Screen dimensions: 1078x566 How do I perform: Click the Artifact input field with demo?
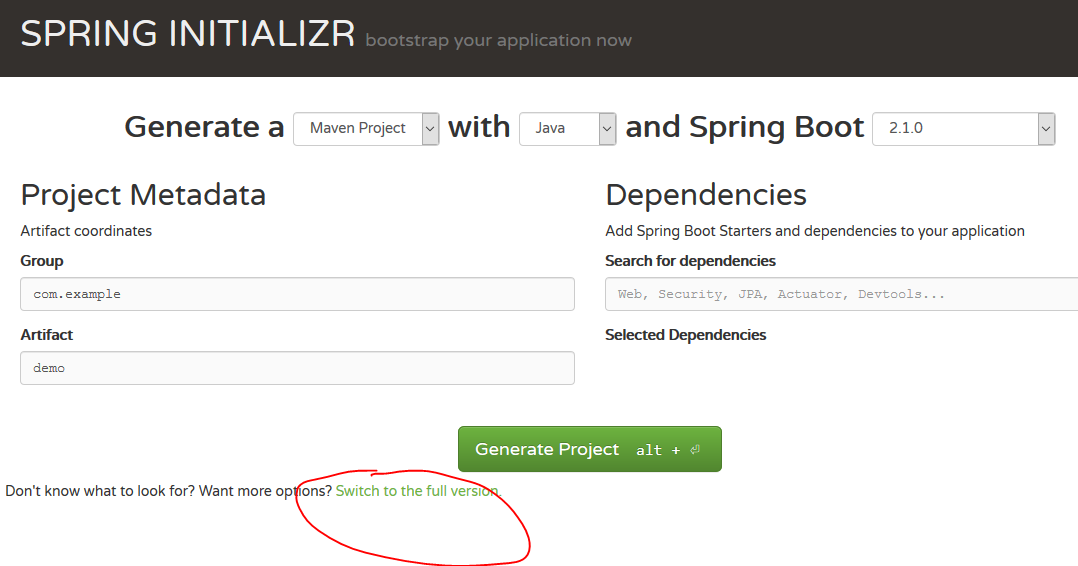[297, 368]
